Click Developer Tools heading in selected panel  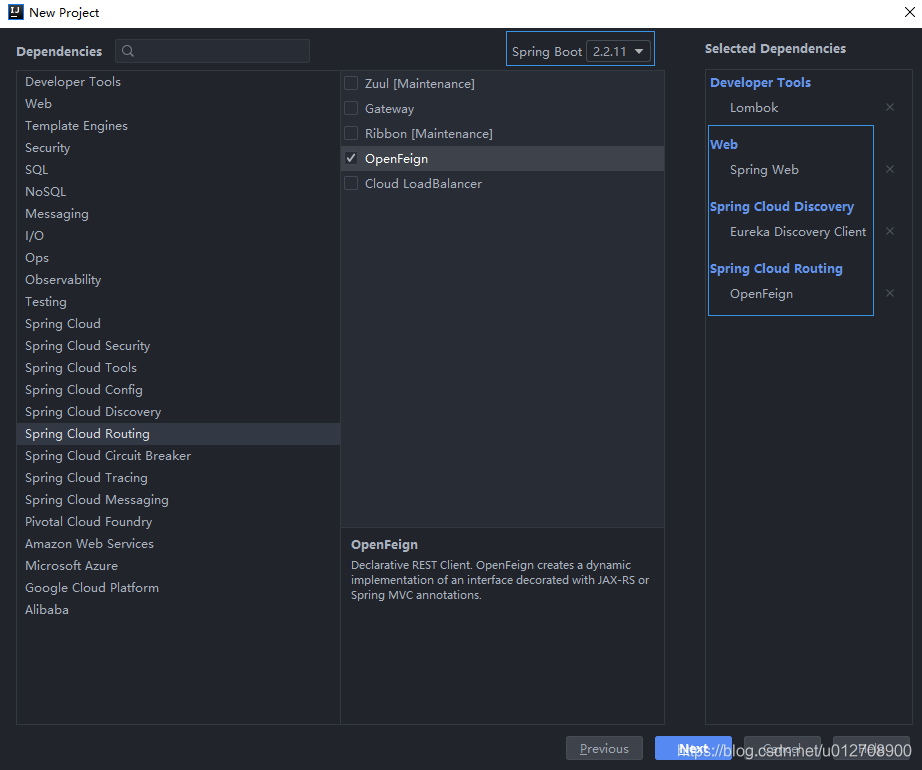[760, 82]
